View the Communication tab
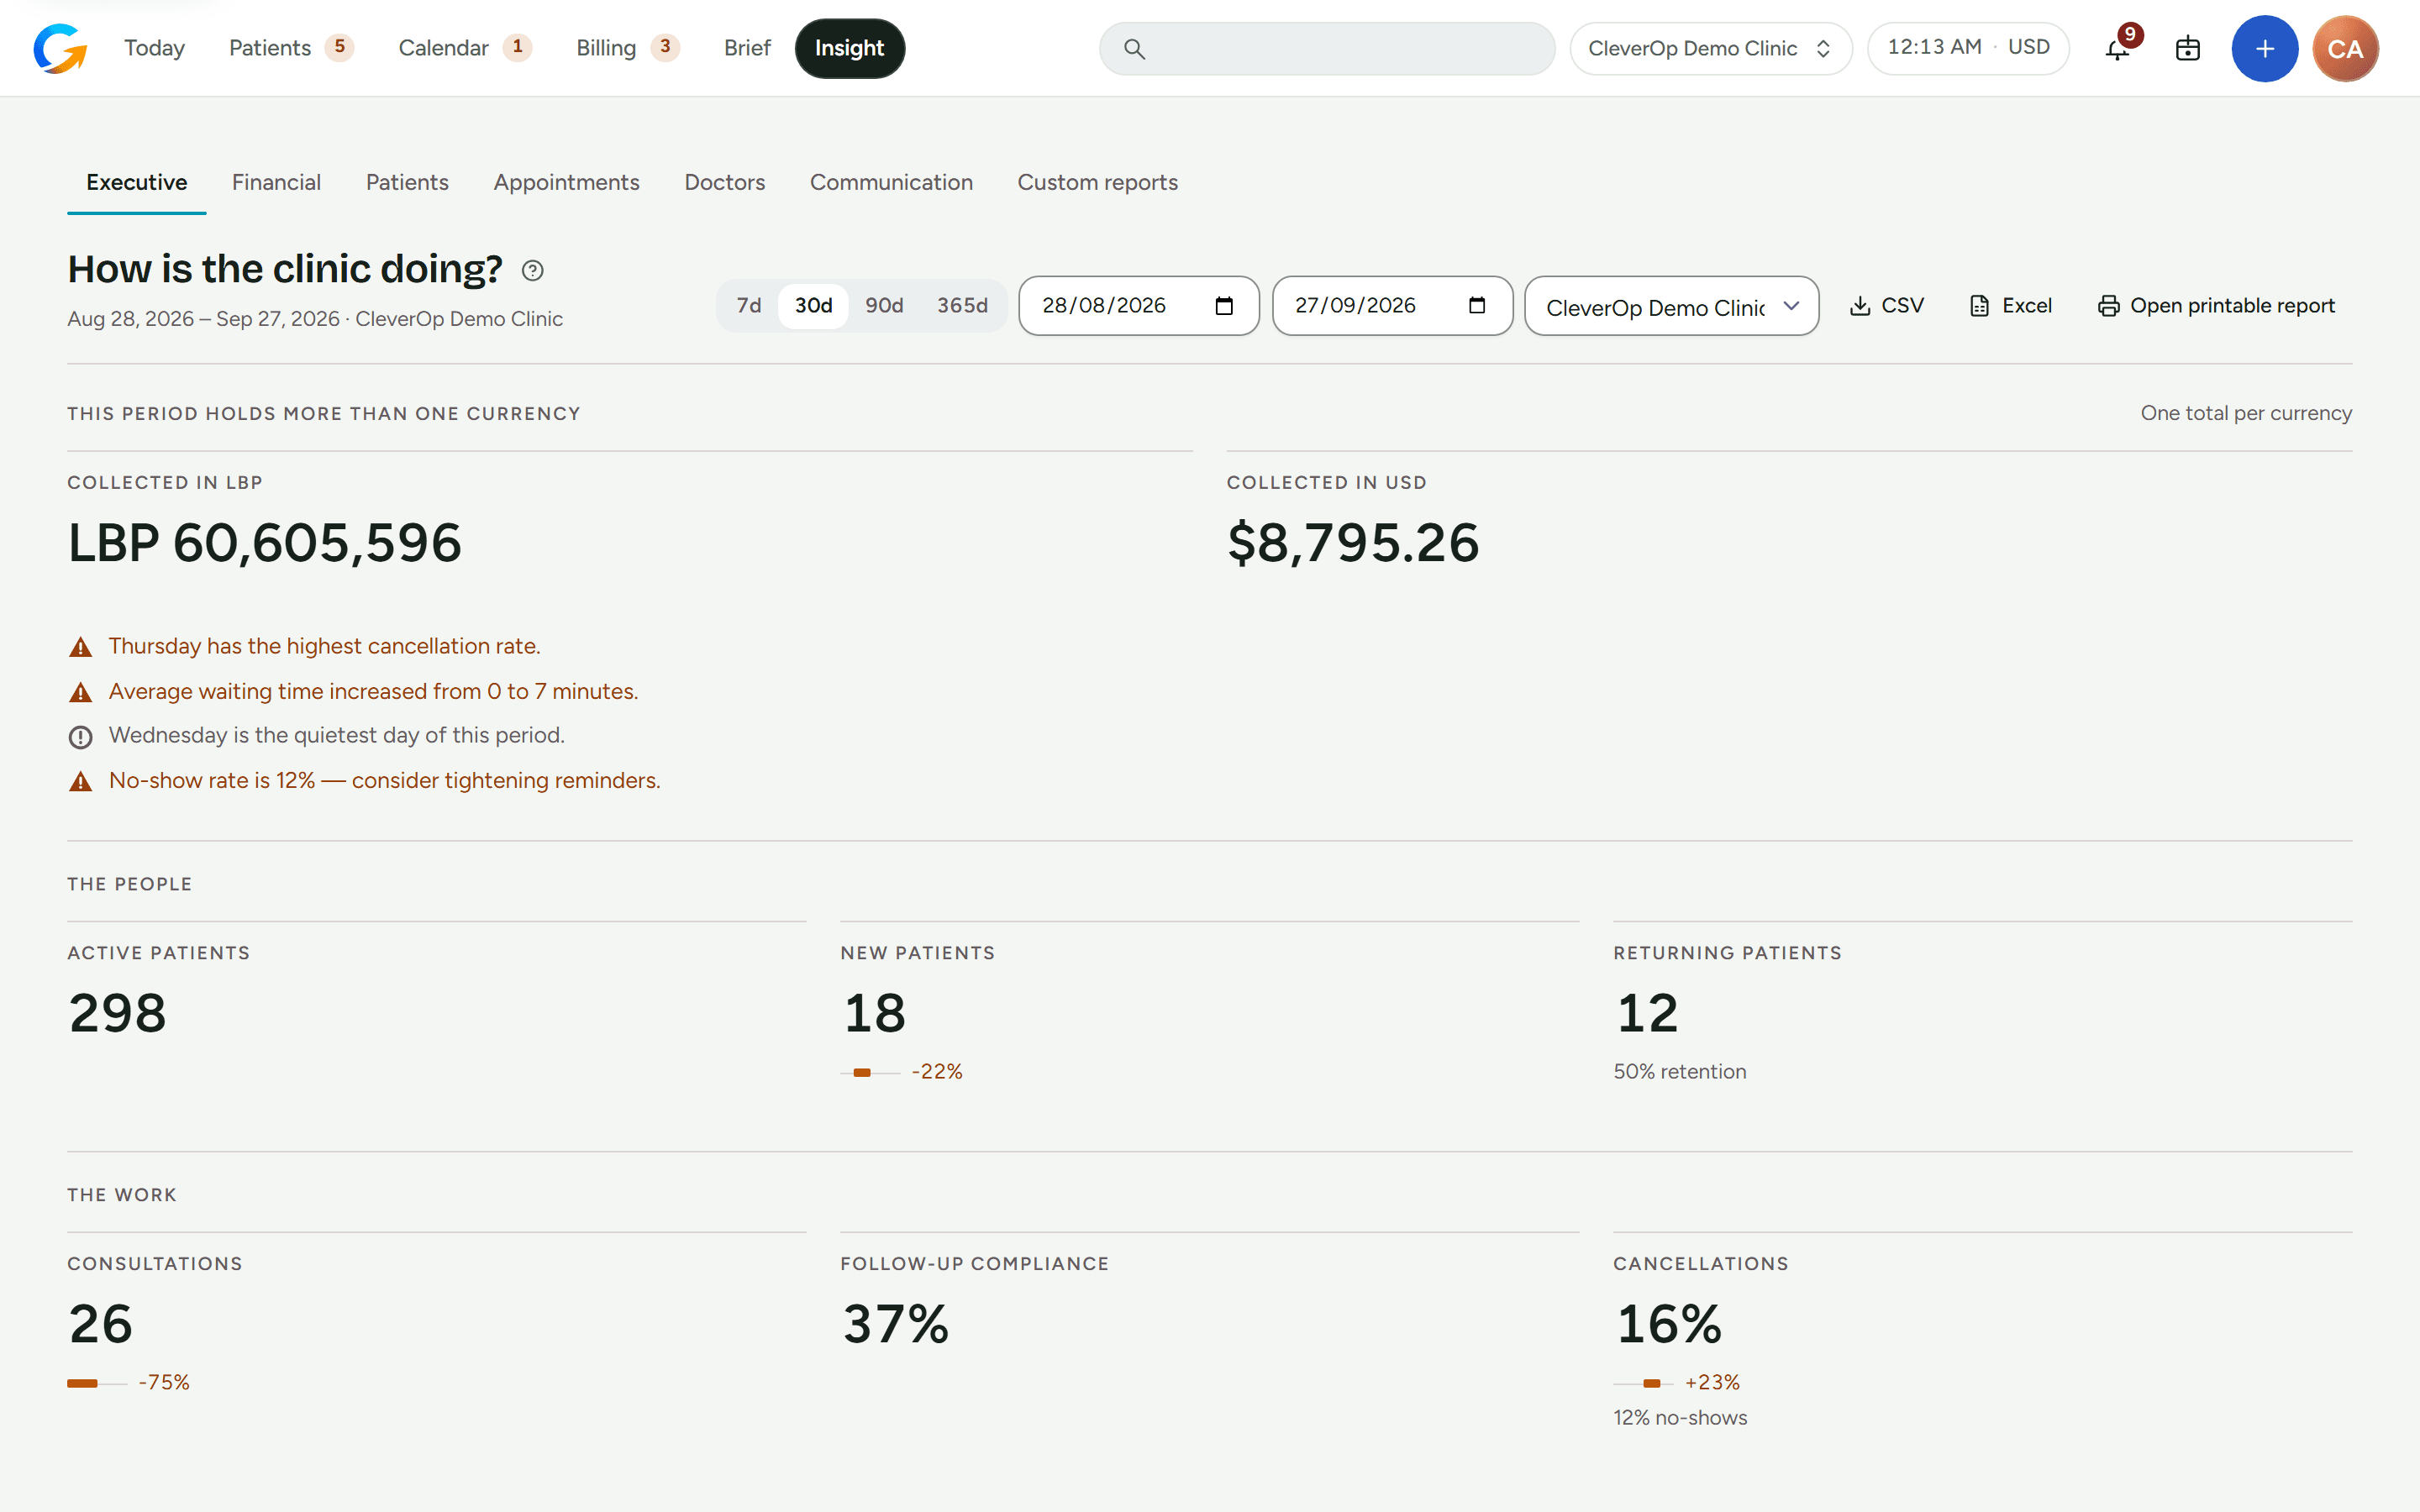 [x=891, y=183]
